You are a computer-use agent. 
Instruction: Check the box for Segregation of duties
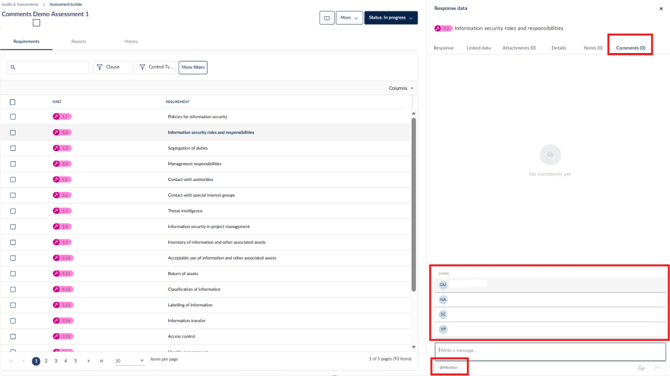click(x=13, y=148)
